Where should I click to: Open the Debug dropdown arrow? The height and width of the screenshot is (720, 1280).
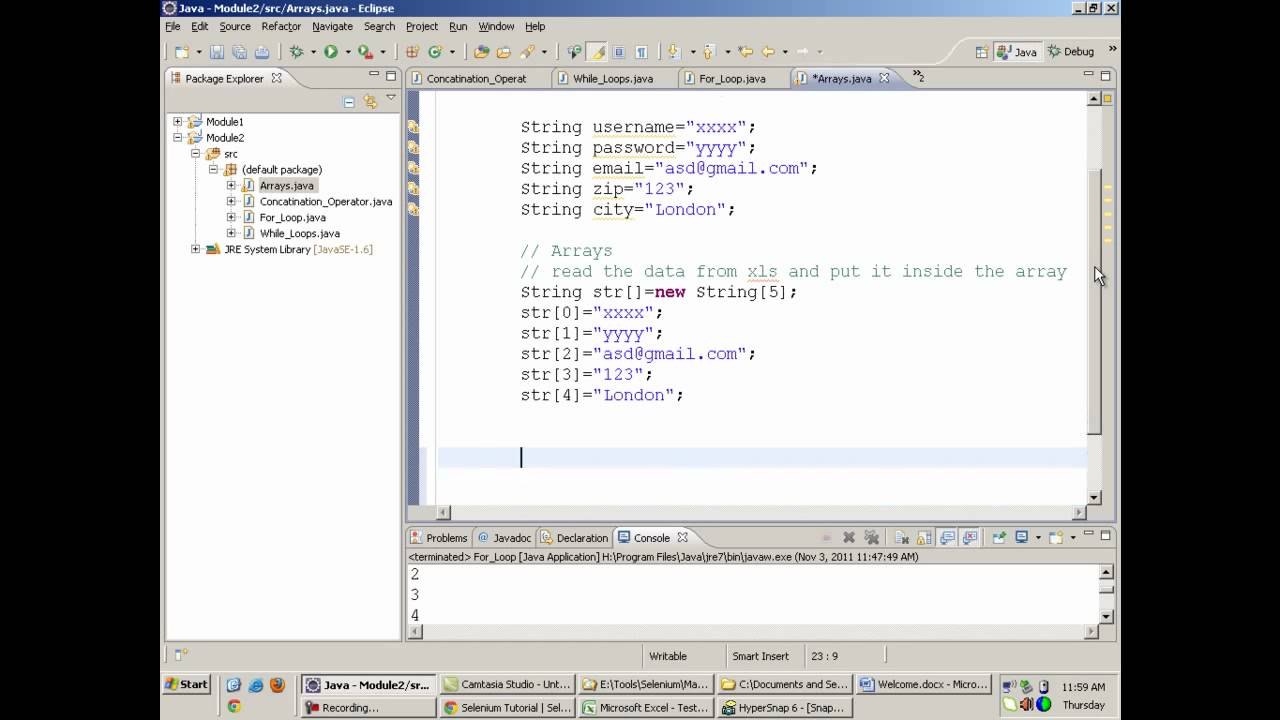[313, 52]
